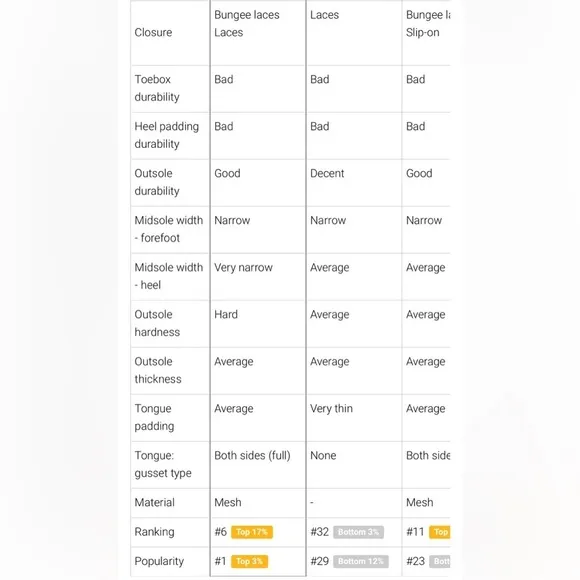
Task: Click the #32 ranking number
Action: (319, 532)
